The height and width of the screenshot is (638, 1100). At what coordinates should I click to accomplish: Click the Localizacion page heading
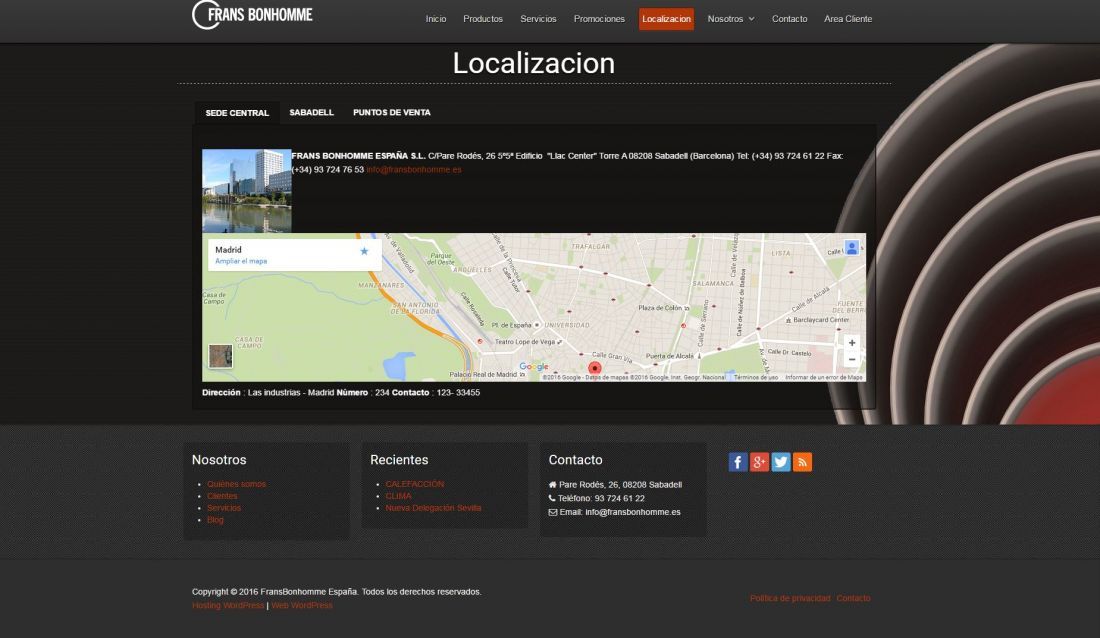pos(533,64)
